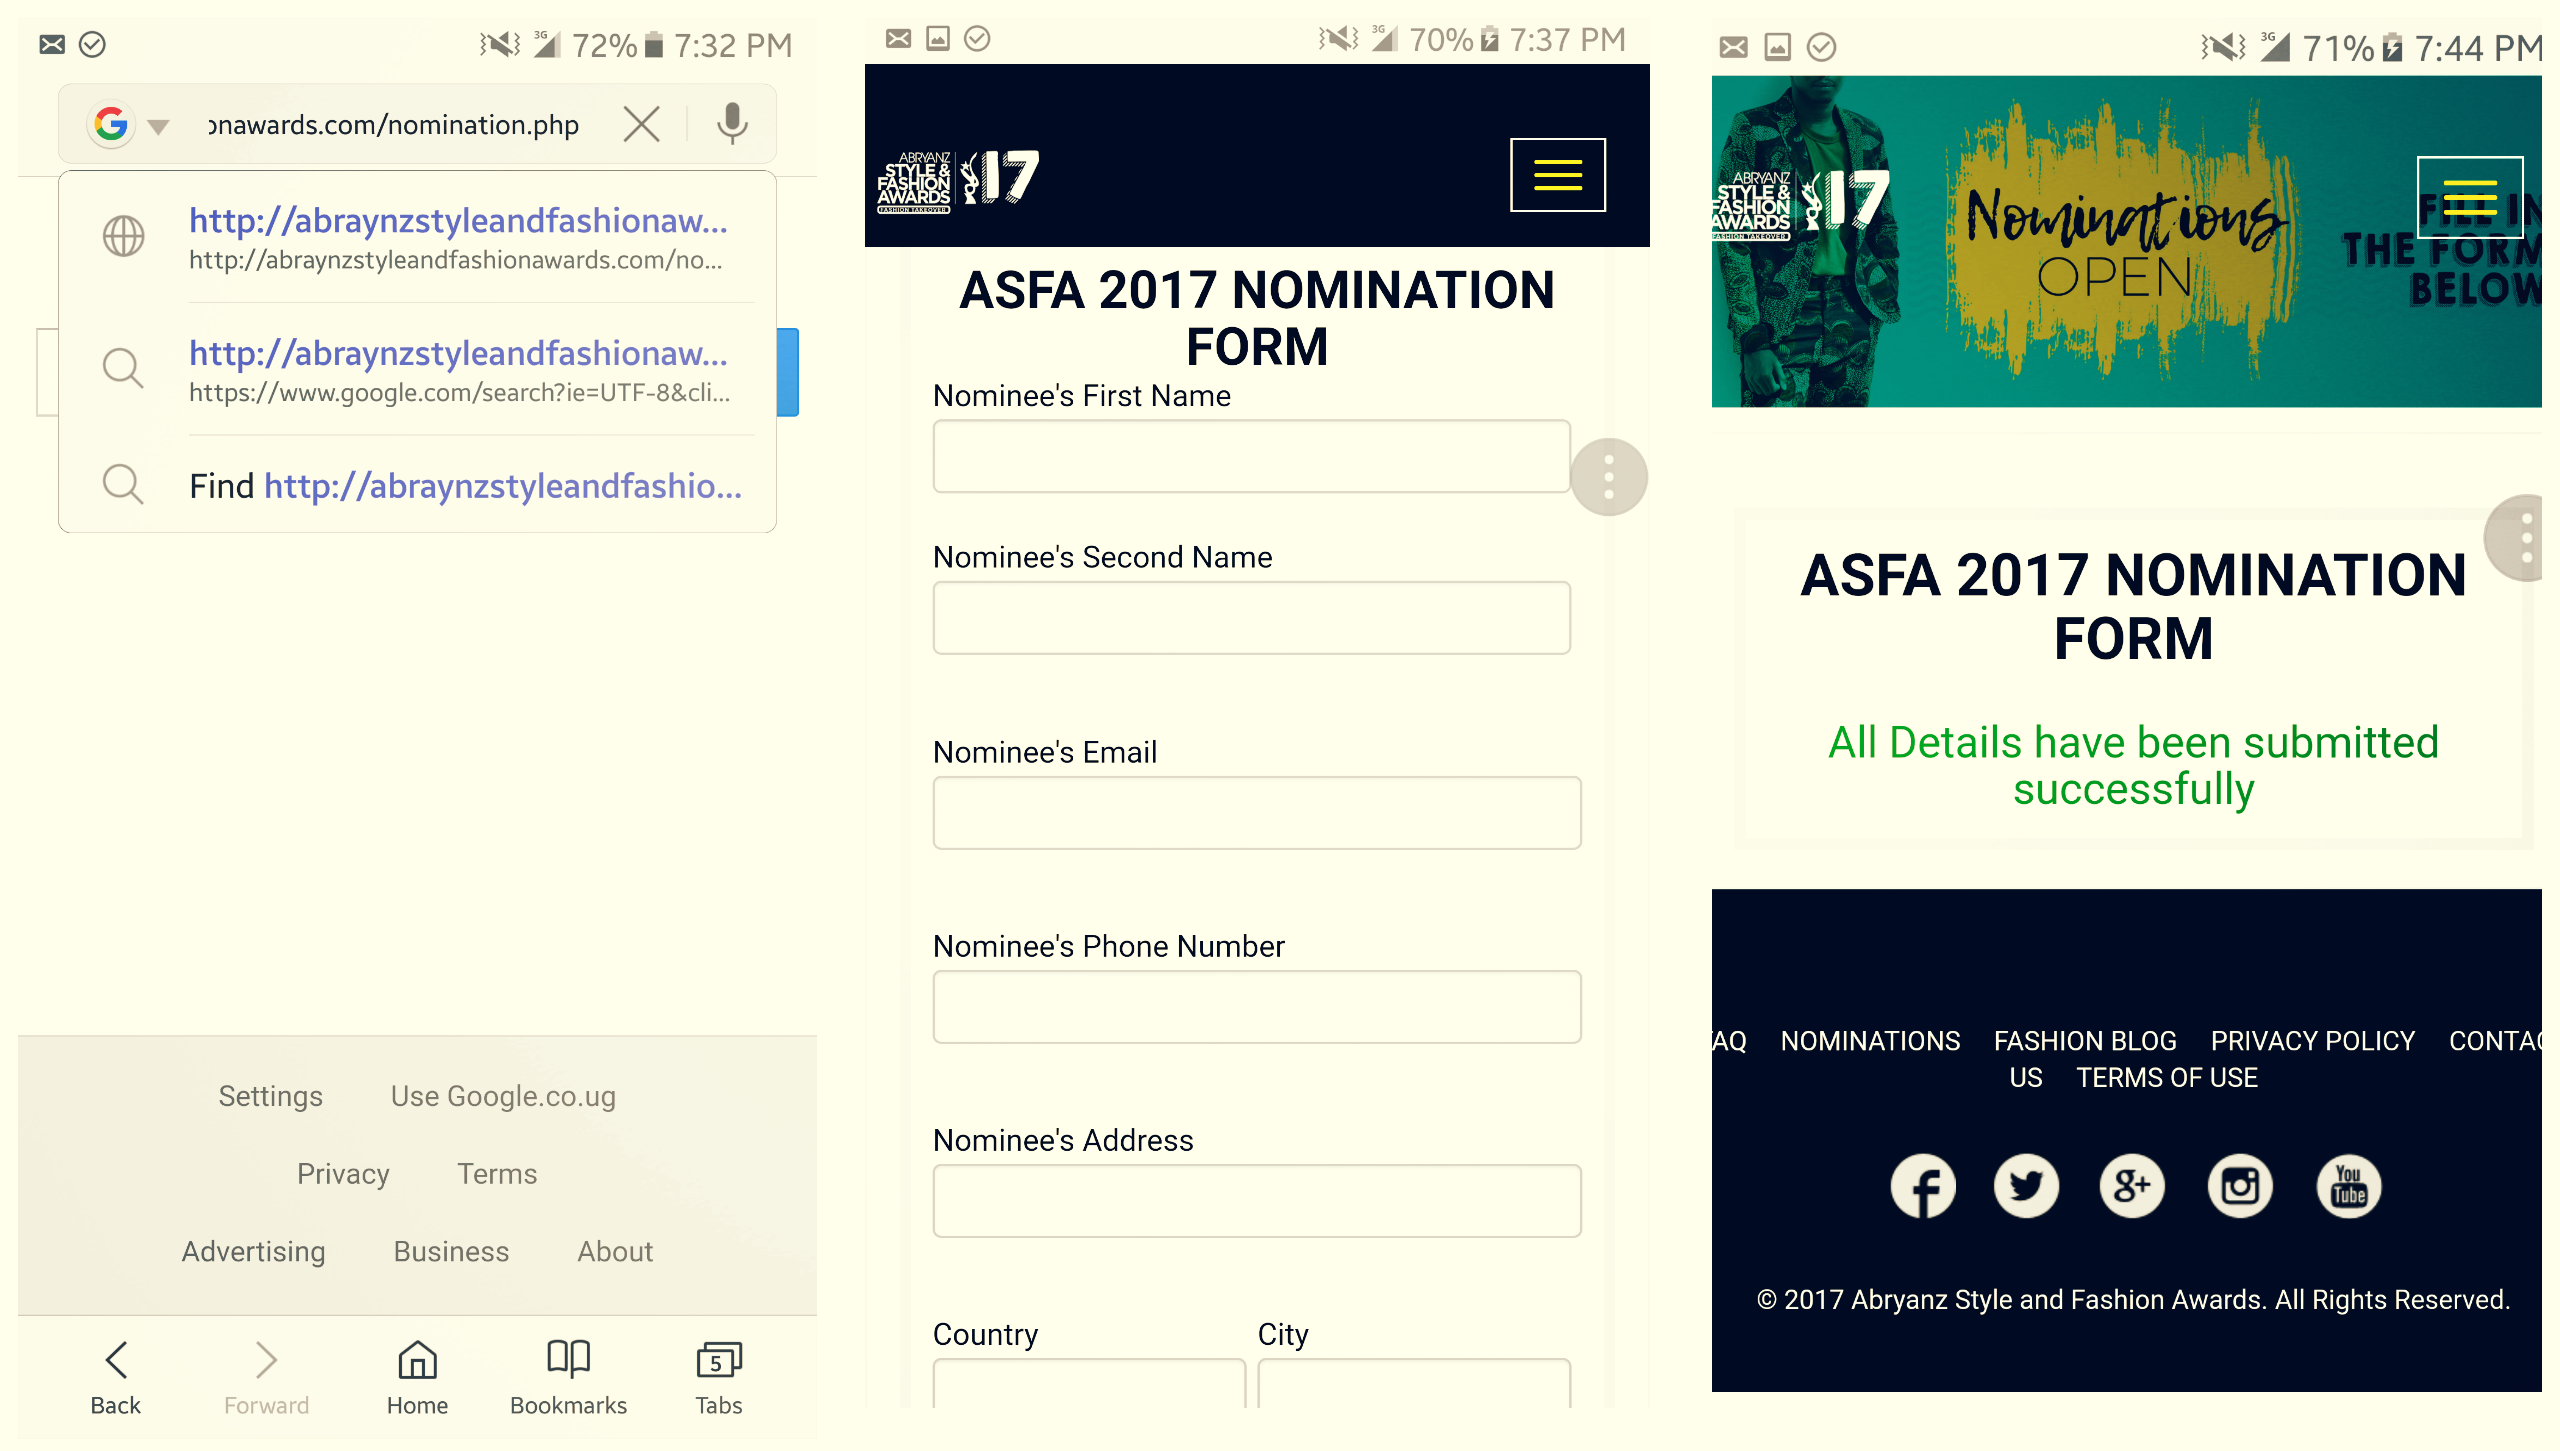Image resolution: width=2560 pixels, height=1451 pixels.
Task: Tap Abryanz awards logo on the green banner
Action: 1800,205
